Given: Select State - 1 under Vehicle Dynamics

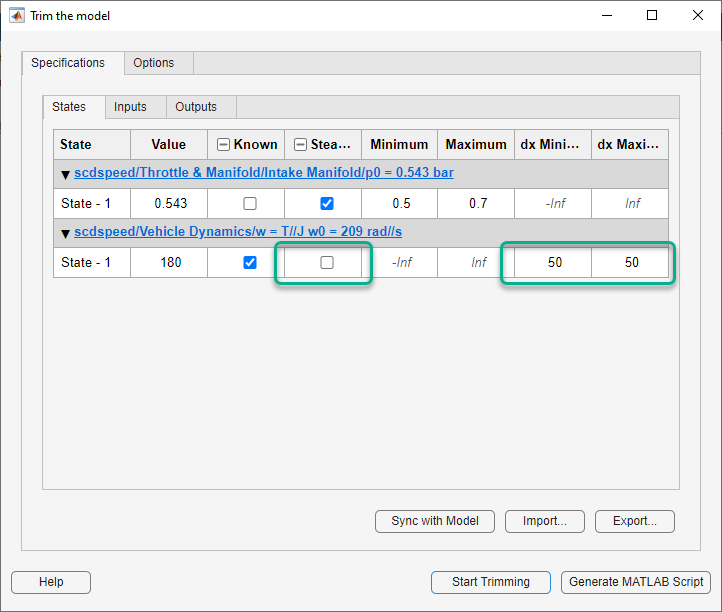Looking at the screenshot, I should [92, 262].
